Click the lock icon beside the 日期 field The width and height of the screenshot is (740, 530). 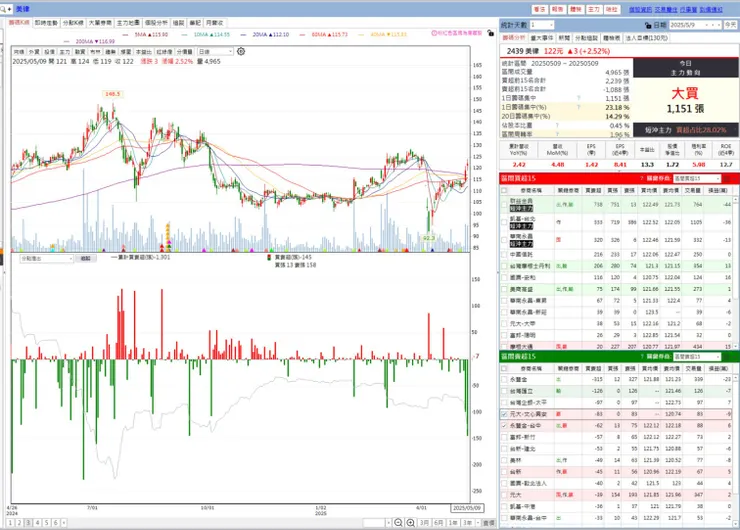pos(648,25)
